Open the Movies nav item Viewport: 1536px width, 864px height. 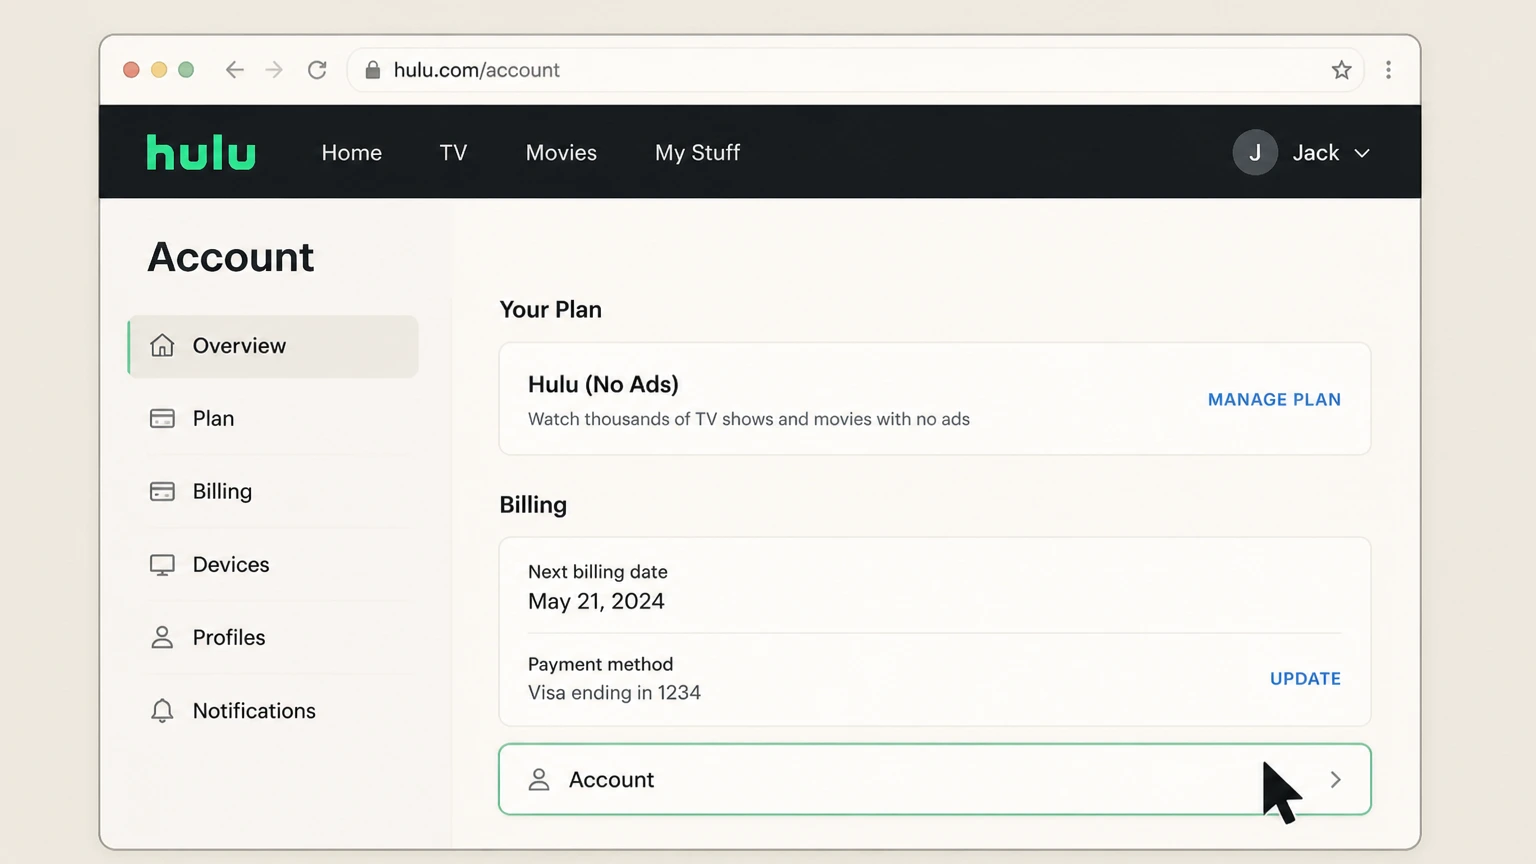pyautogui.click(x=561, y=153)
